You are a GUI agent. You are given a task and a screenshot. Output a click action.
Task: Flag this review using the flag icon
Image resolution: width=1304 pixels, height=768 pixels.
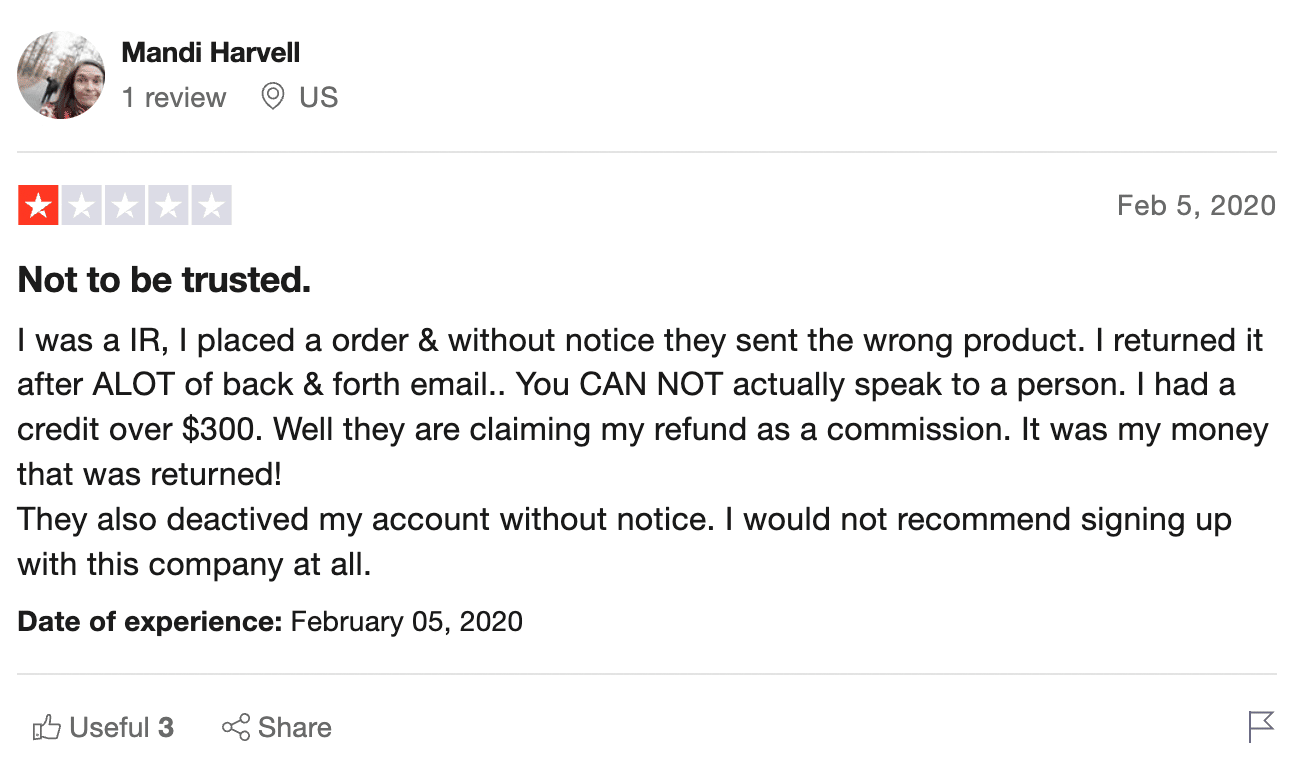point(1262,727)
